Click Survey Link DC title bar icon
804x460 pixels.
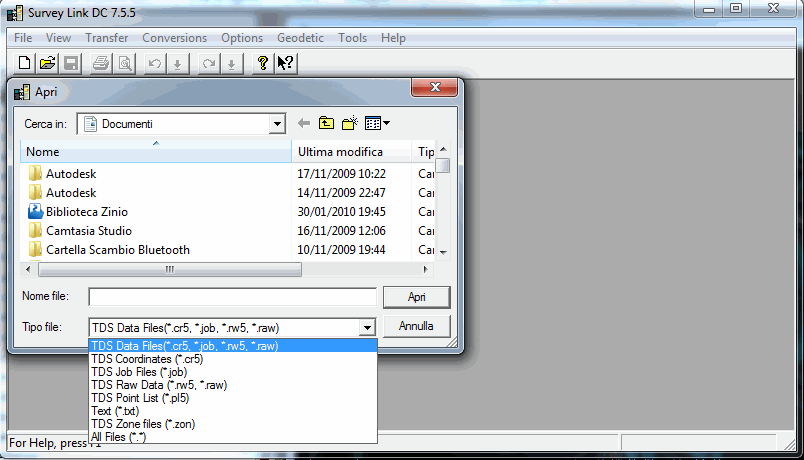tap(15, 13)
